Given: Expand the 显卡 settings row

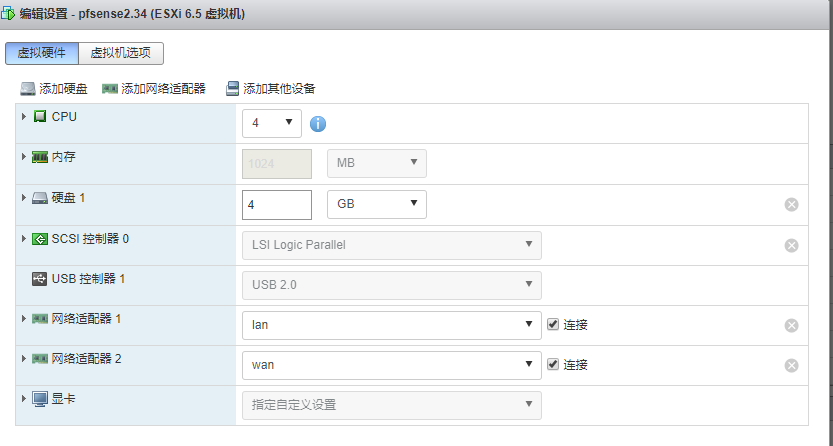Looking at the screenshot, I should [24, 398].
